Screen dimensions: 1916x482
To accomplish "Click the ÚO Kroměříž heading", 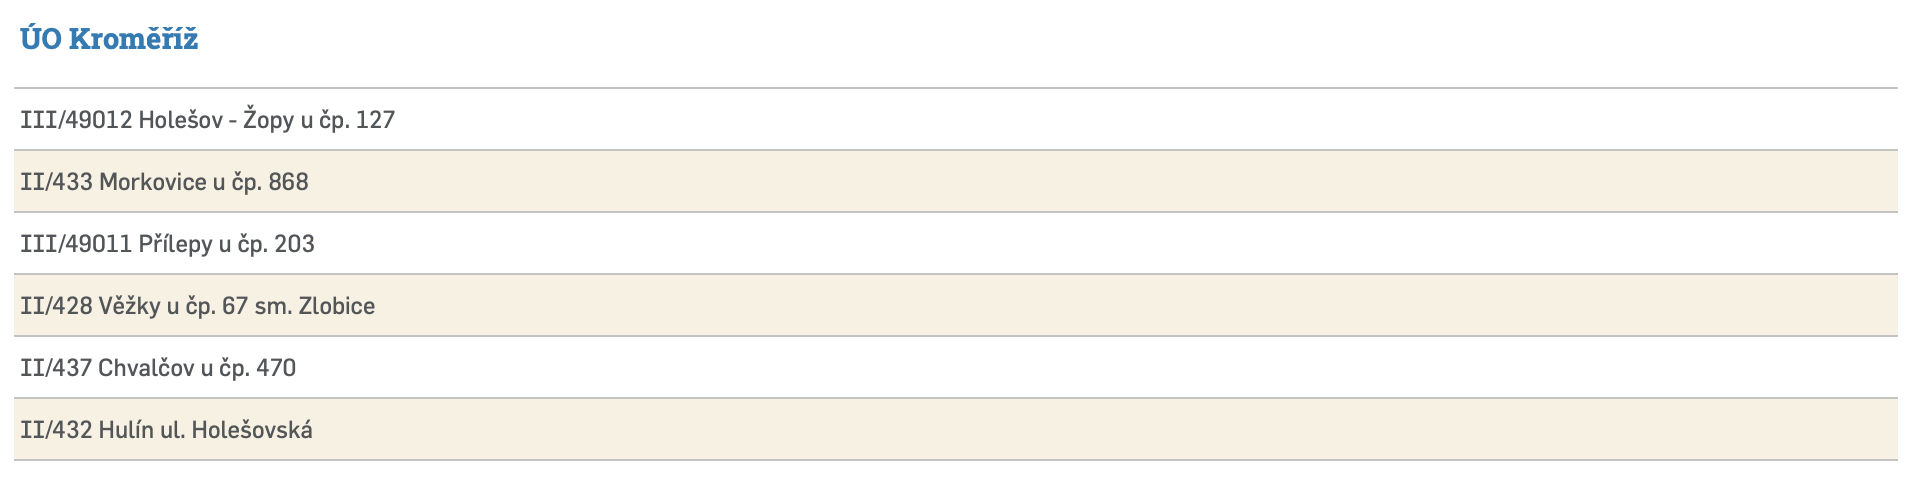I will point(109,39).
